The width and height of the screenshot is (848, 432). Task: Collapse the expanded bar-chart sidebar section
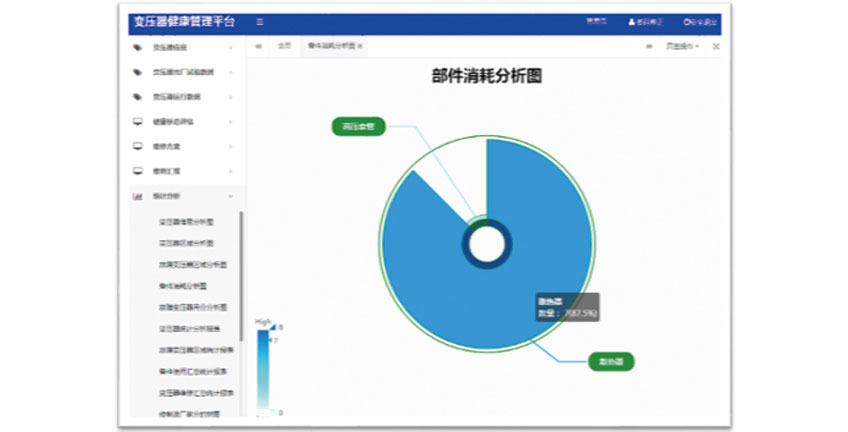231,196
